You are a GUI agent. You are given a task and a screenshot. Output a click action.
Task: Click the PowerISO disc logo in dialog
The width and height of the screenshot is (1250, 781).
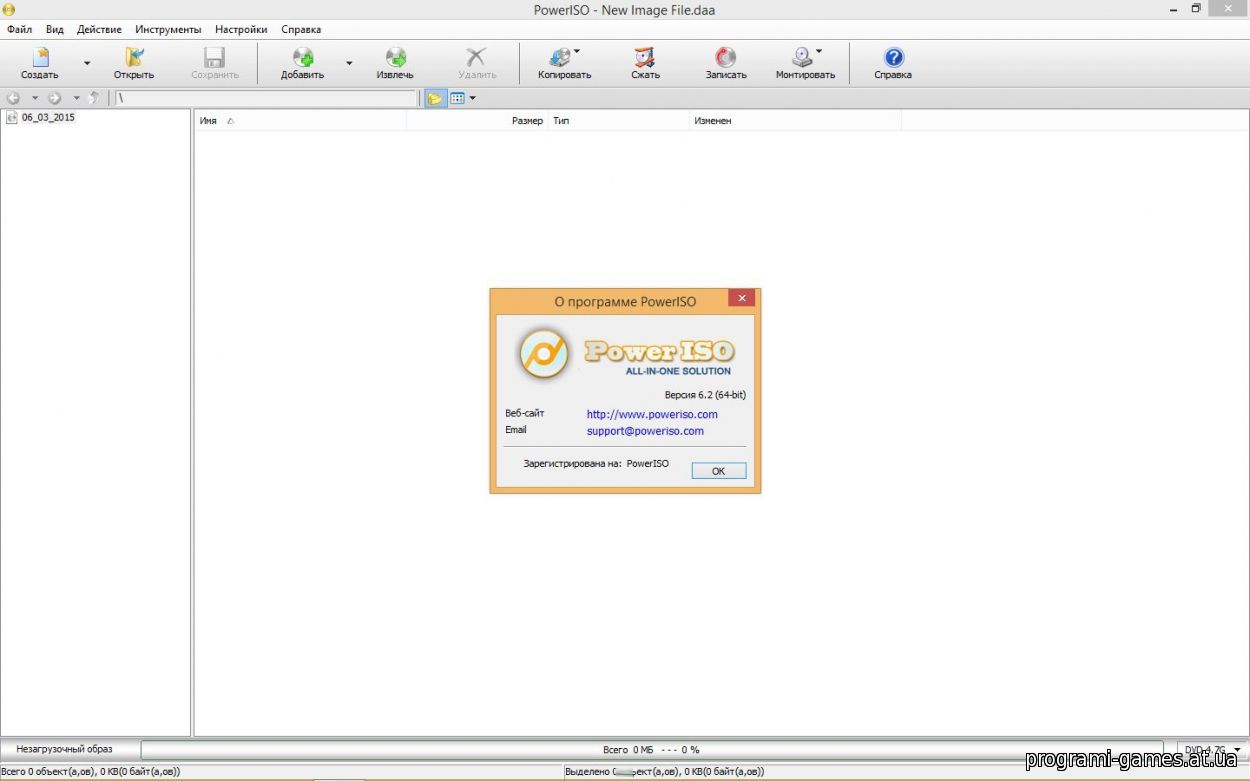click(x=545, y=353)
